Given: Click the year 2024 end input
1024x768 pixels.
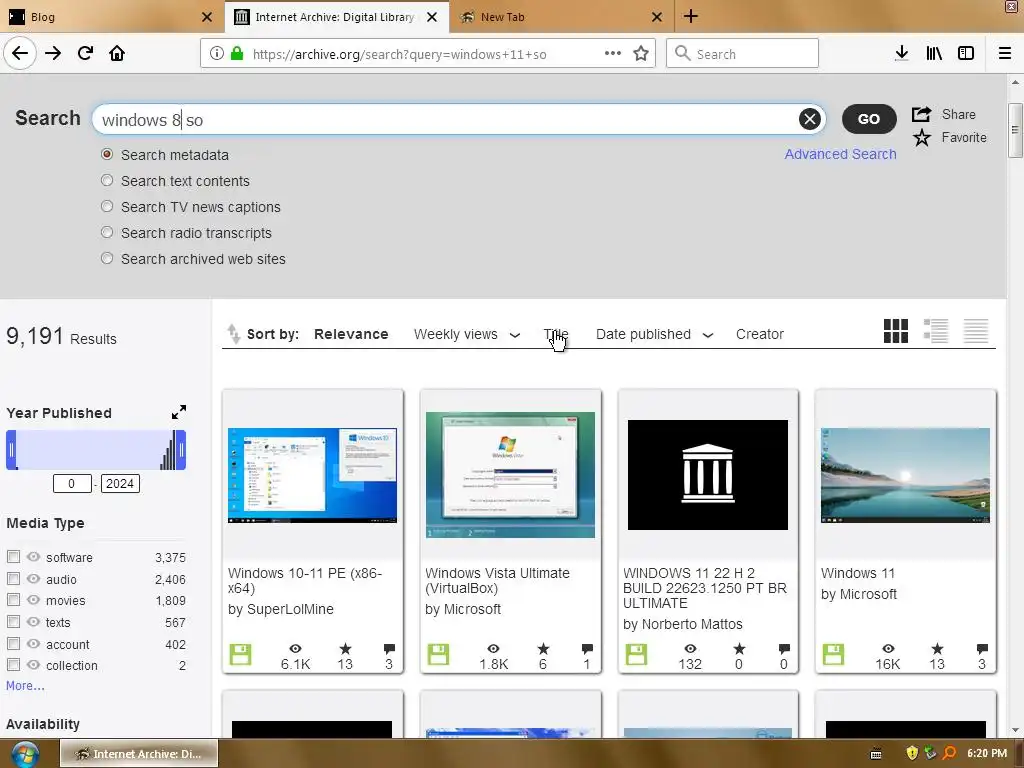Looking at the screenshot, I should click(120, 483).
